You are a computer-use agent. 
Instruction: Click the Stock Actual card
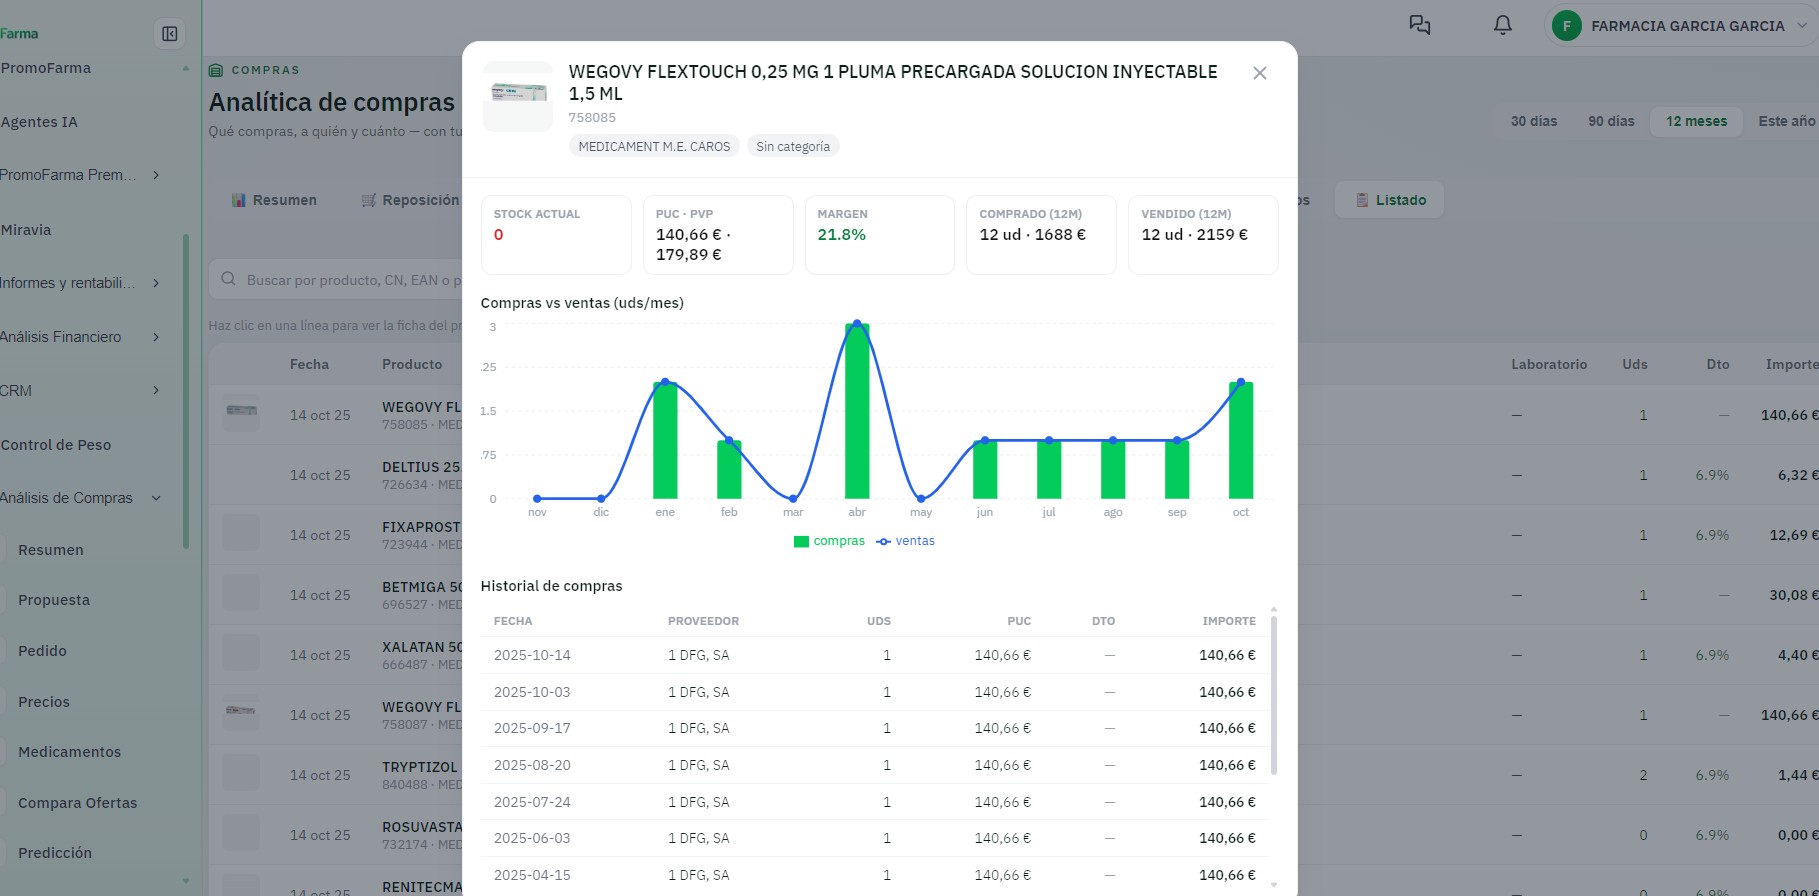click(556, 235)
